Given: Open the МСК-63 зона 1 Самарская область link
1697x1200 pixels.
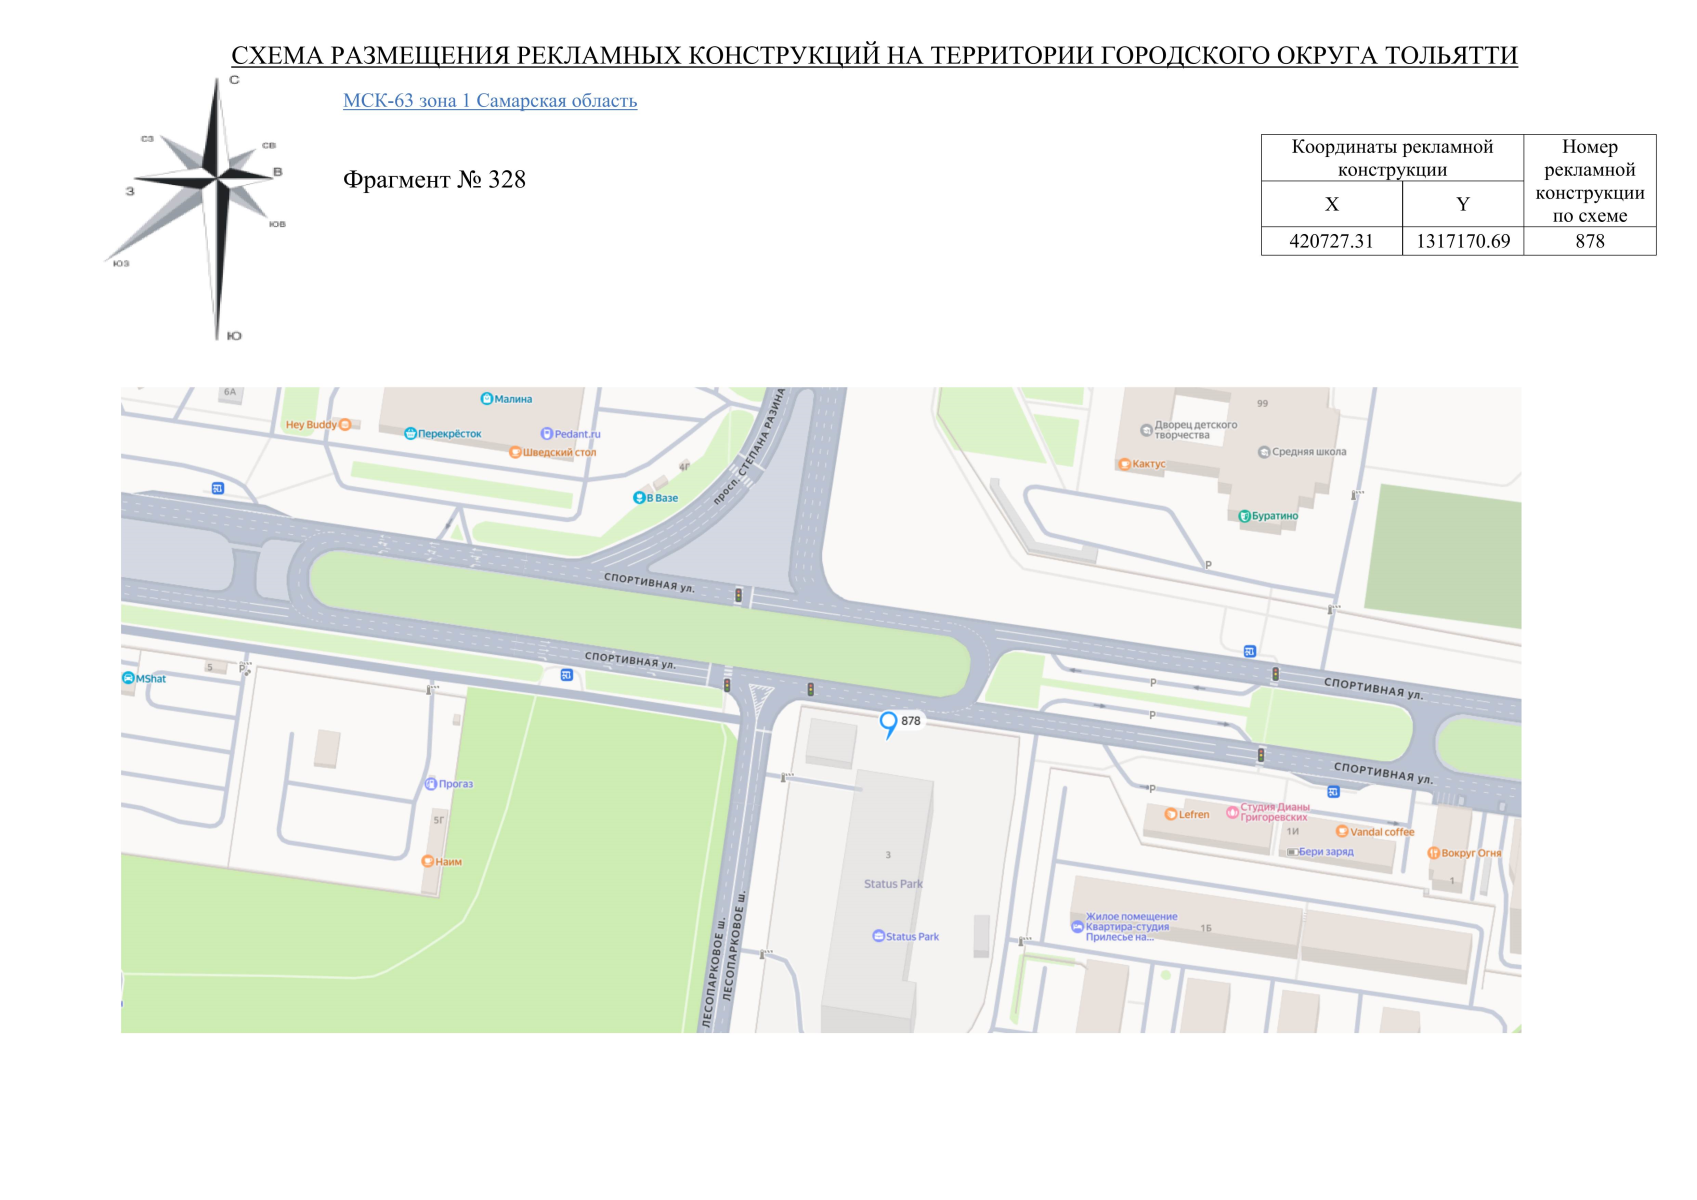Looking at the screenshot, I should 489,101.
